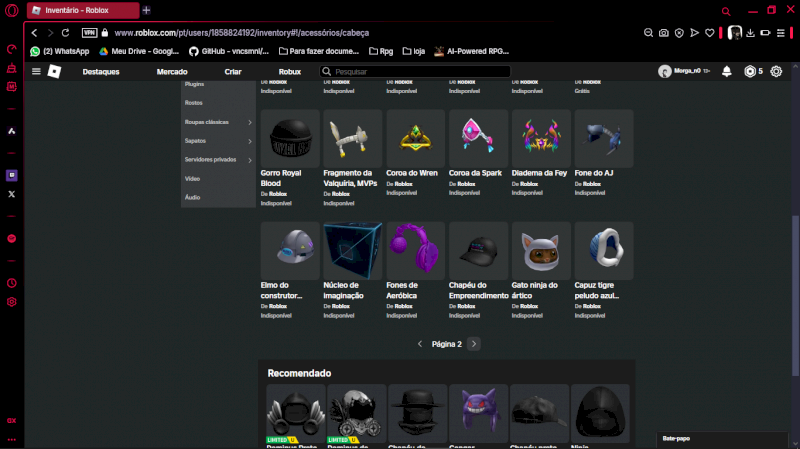Viewport: 800px width, 449px height.
Task: Open the Roblox settings gear
Action: pyautogui.click(x=776, y=72)
